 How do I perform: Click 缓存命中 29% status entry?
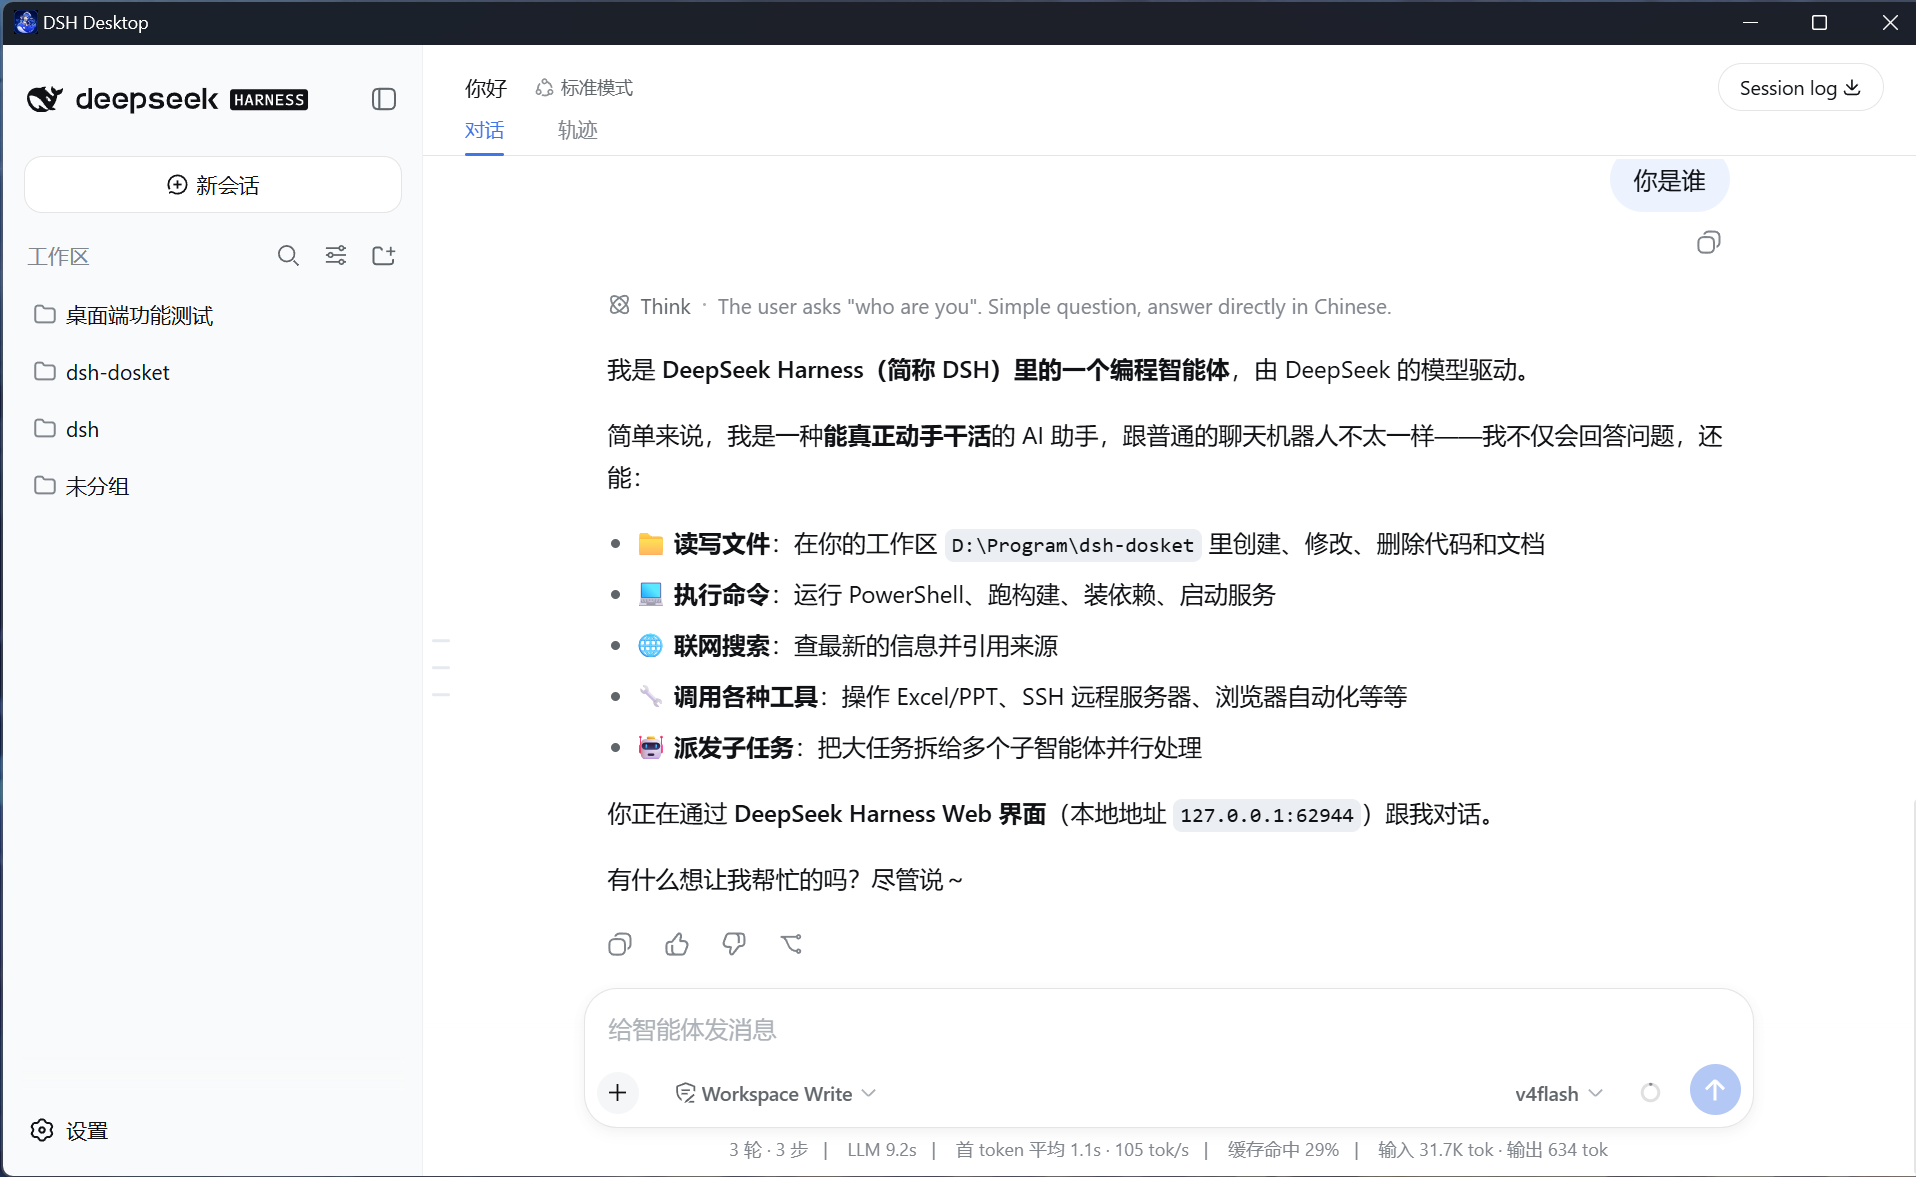click(1283, 1150)
